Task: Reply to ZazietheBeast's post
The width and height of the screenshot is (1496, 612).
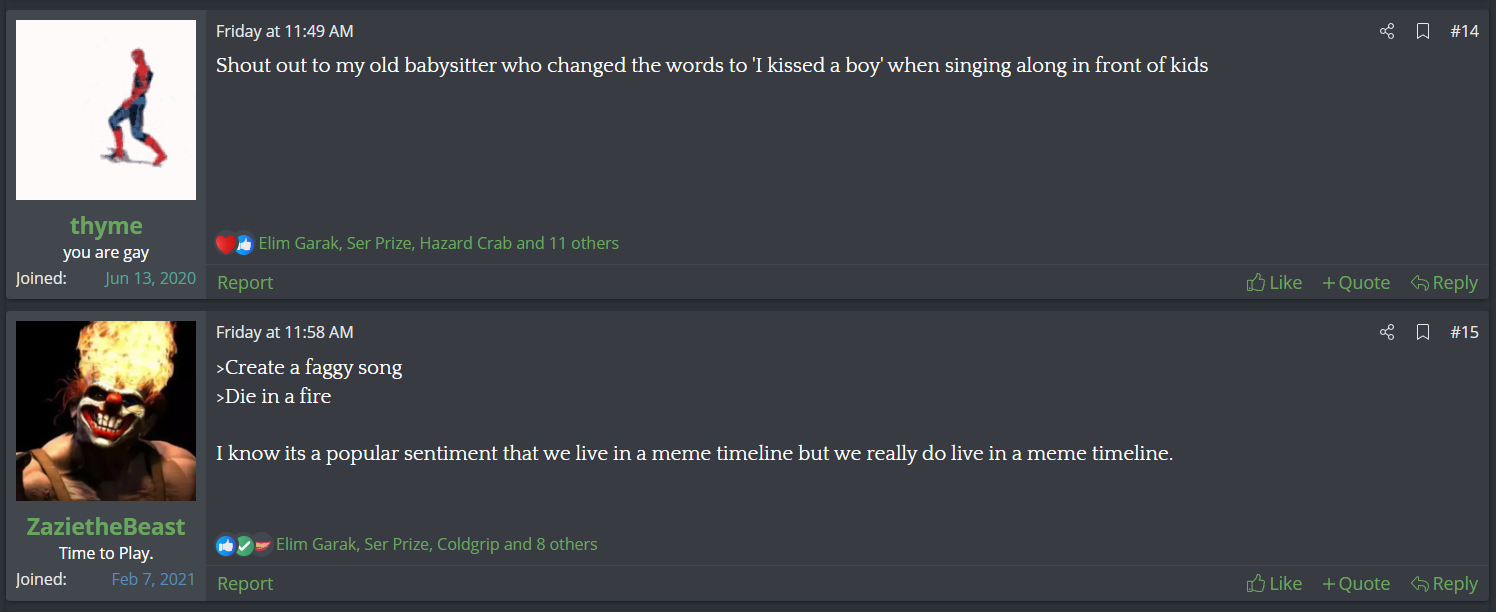Action: [1444, 584]
